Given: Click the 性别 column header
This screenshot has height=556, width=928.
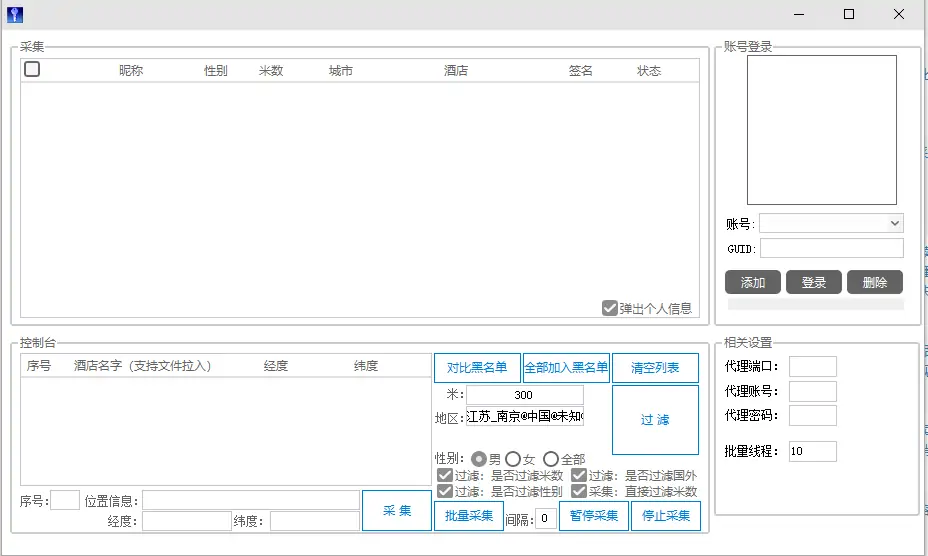Looking at the screenshot, I should pyautogui.click(x=215, y=71).
